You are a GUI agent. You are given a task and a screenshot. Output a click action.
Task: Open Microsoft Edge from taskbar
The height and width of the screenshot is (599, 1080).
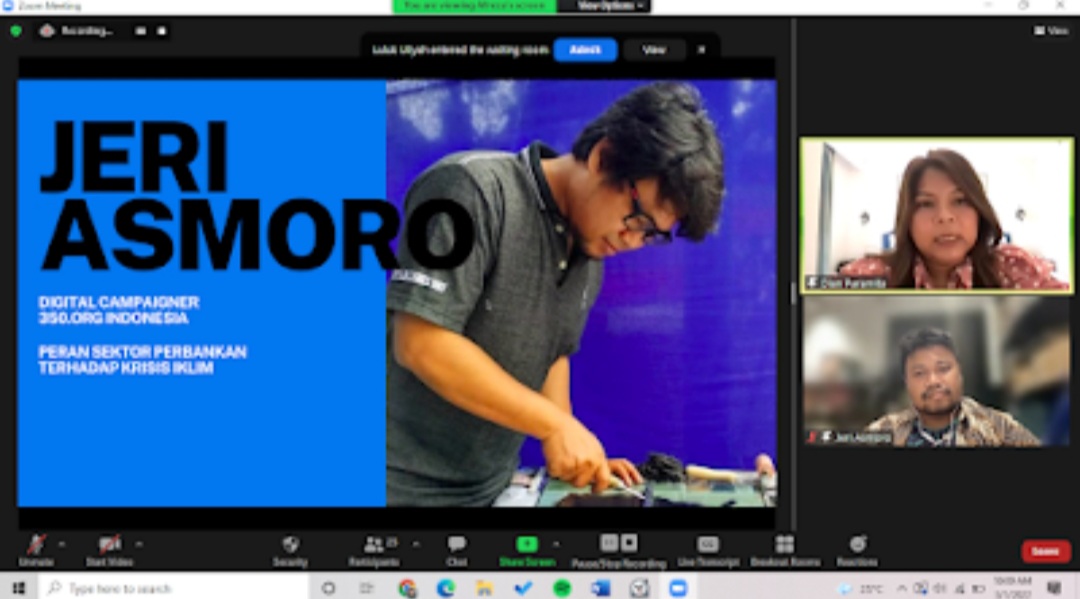pyautogui.click(x=446, y=588)
